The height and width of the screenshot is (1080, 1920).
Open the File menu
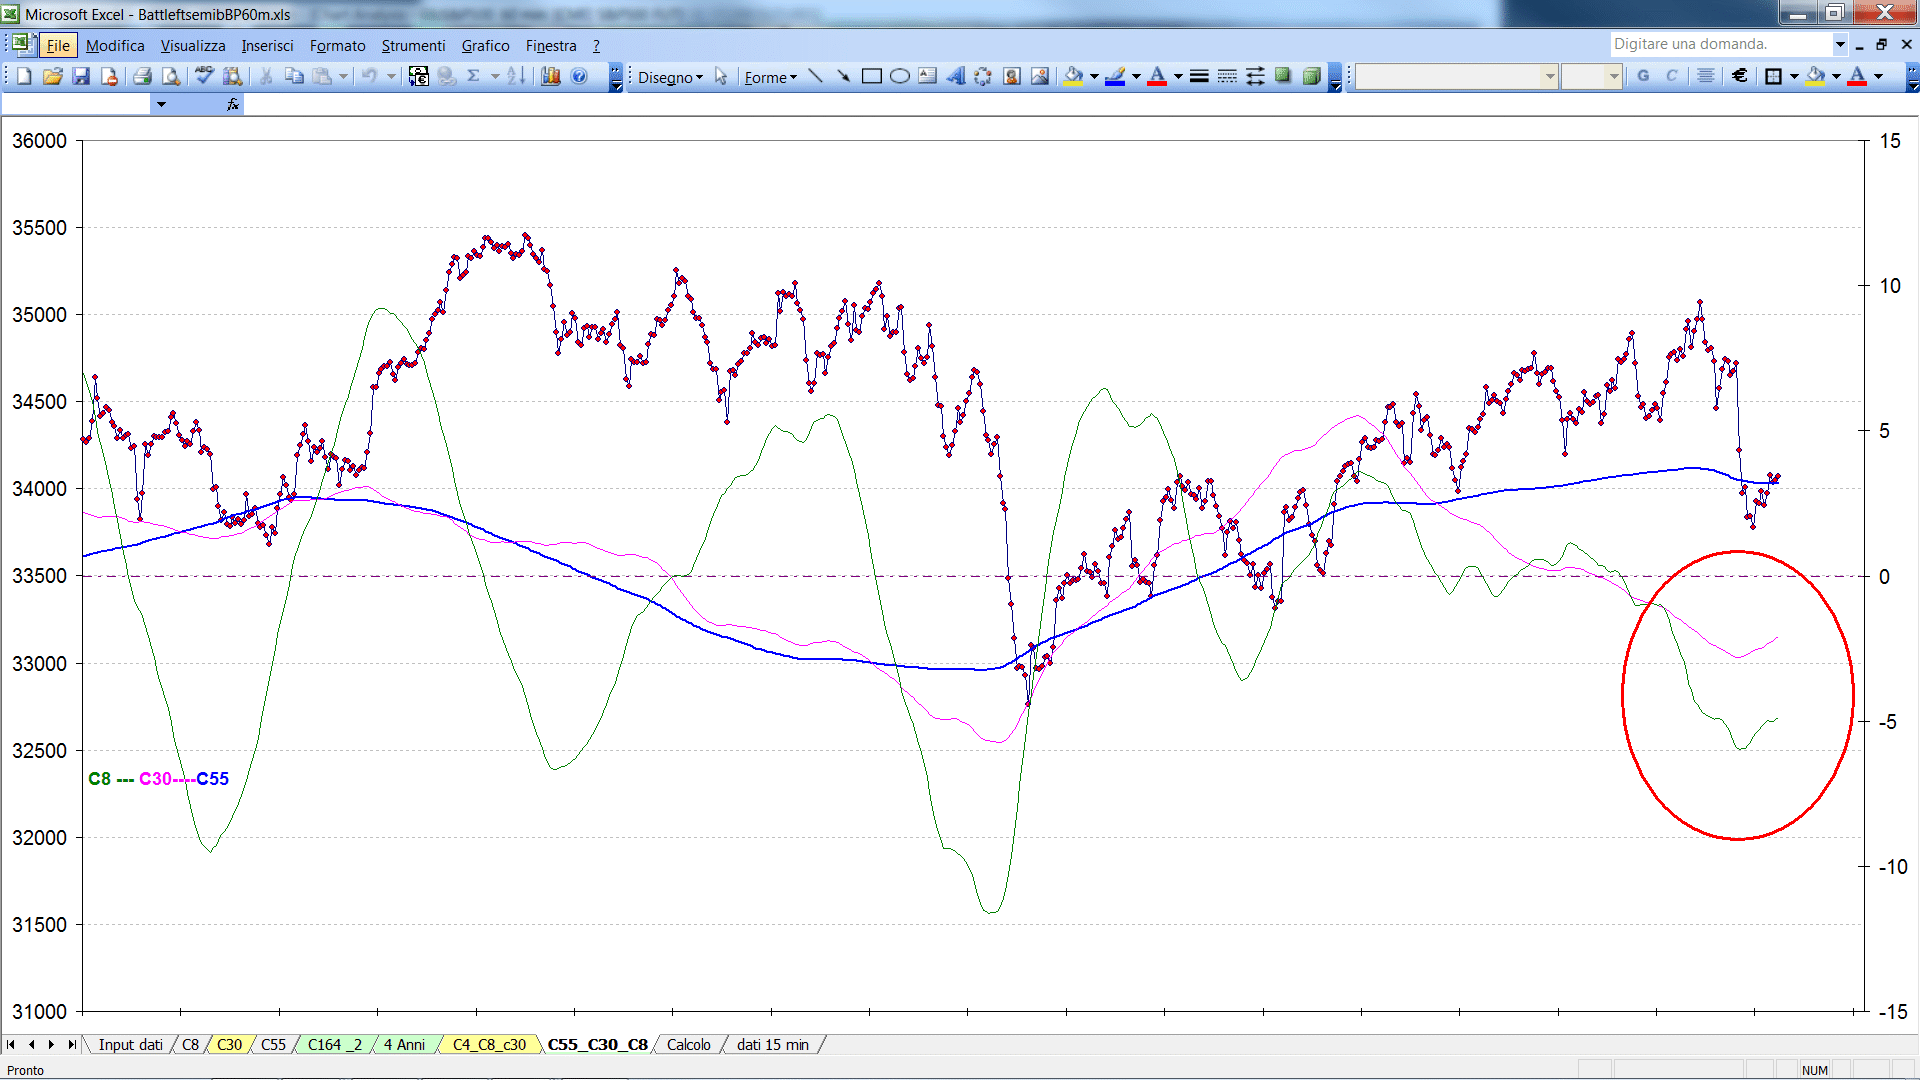pos(58,45)
